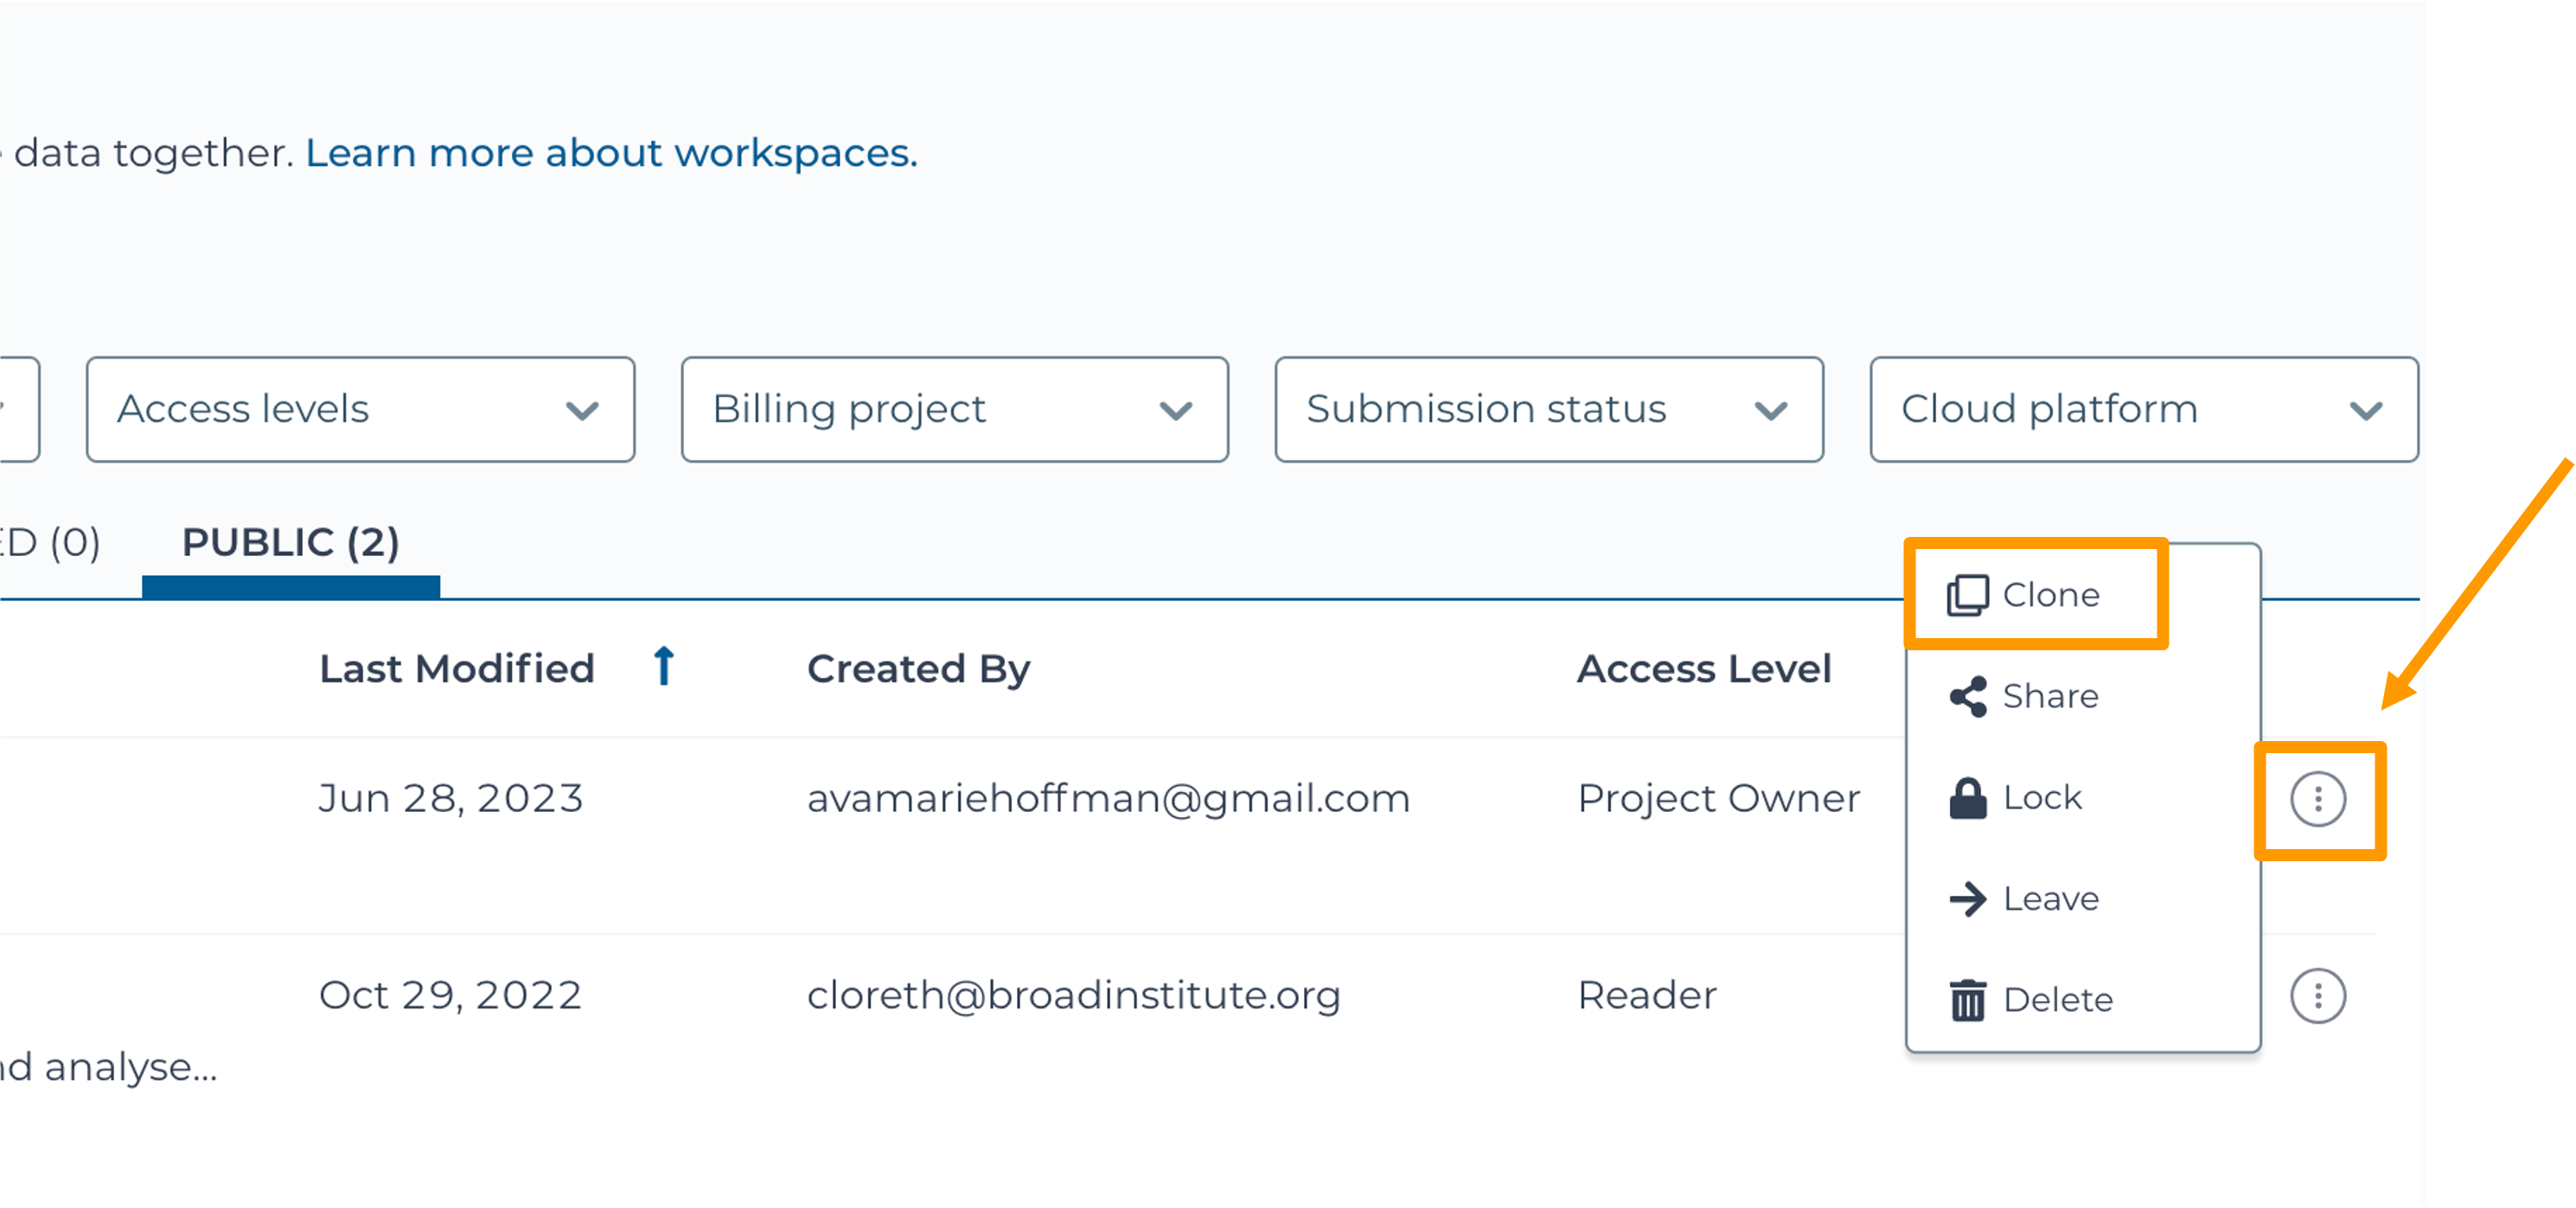Open action menu for Jun 28, 2023 workspace
This screenshot has height=1208, width=2576.
2318,799
